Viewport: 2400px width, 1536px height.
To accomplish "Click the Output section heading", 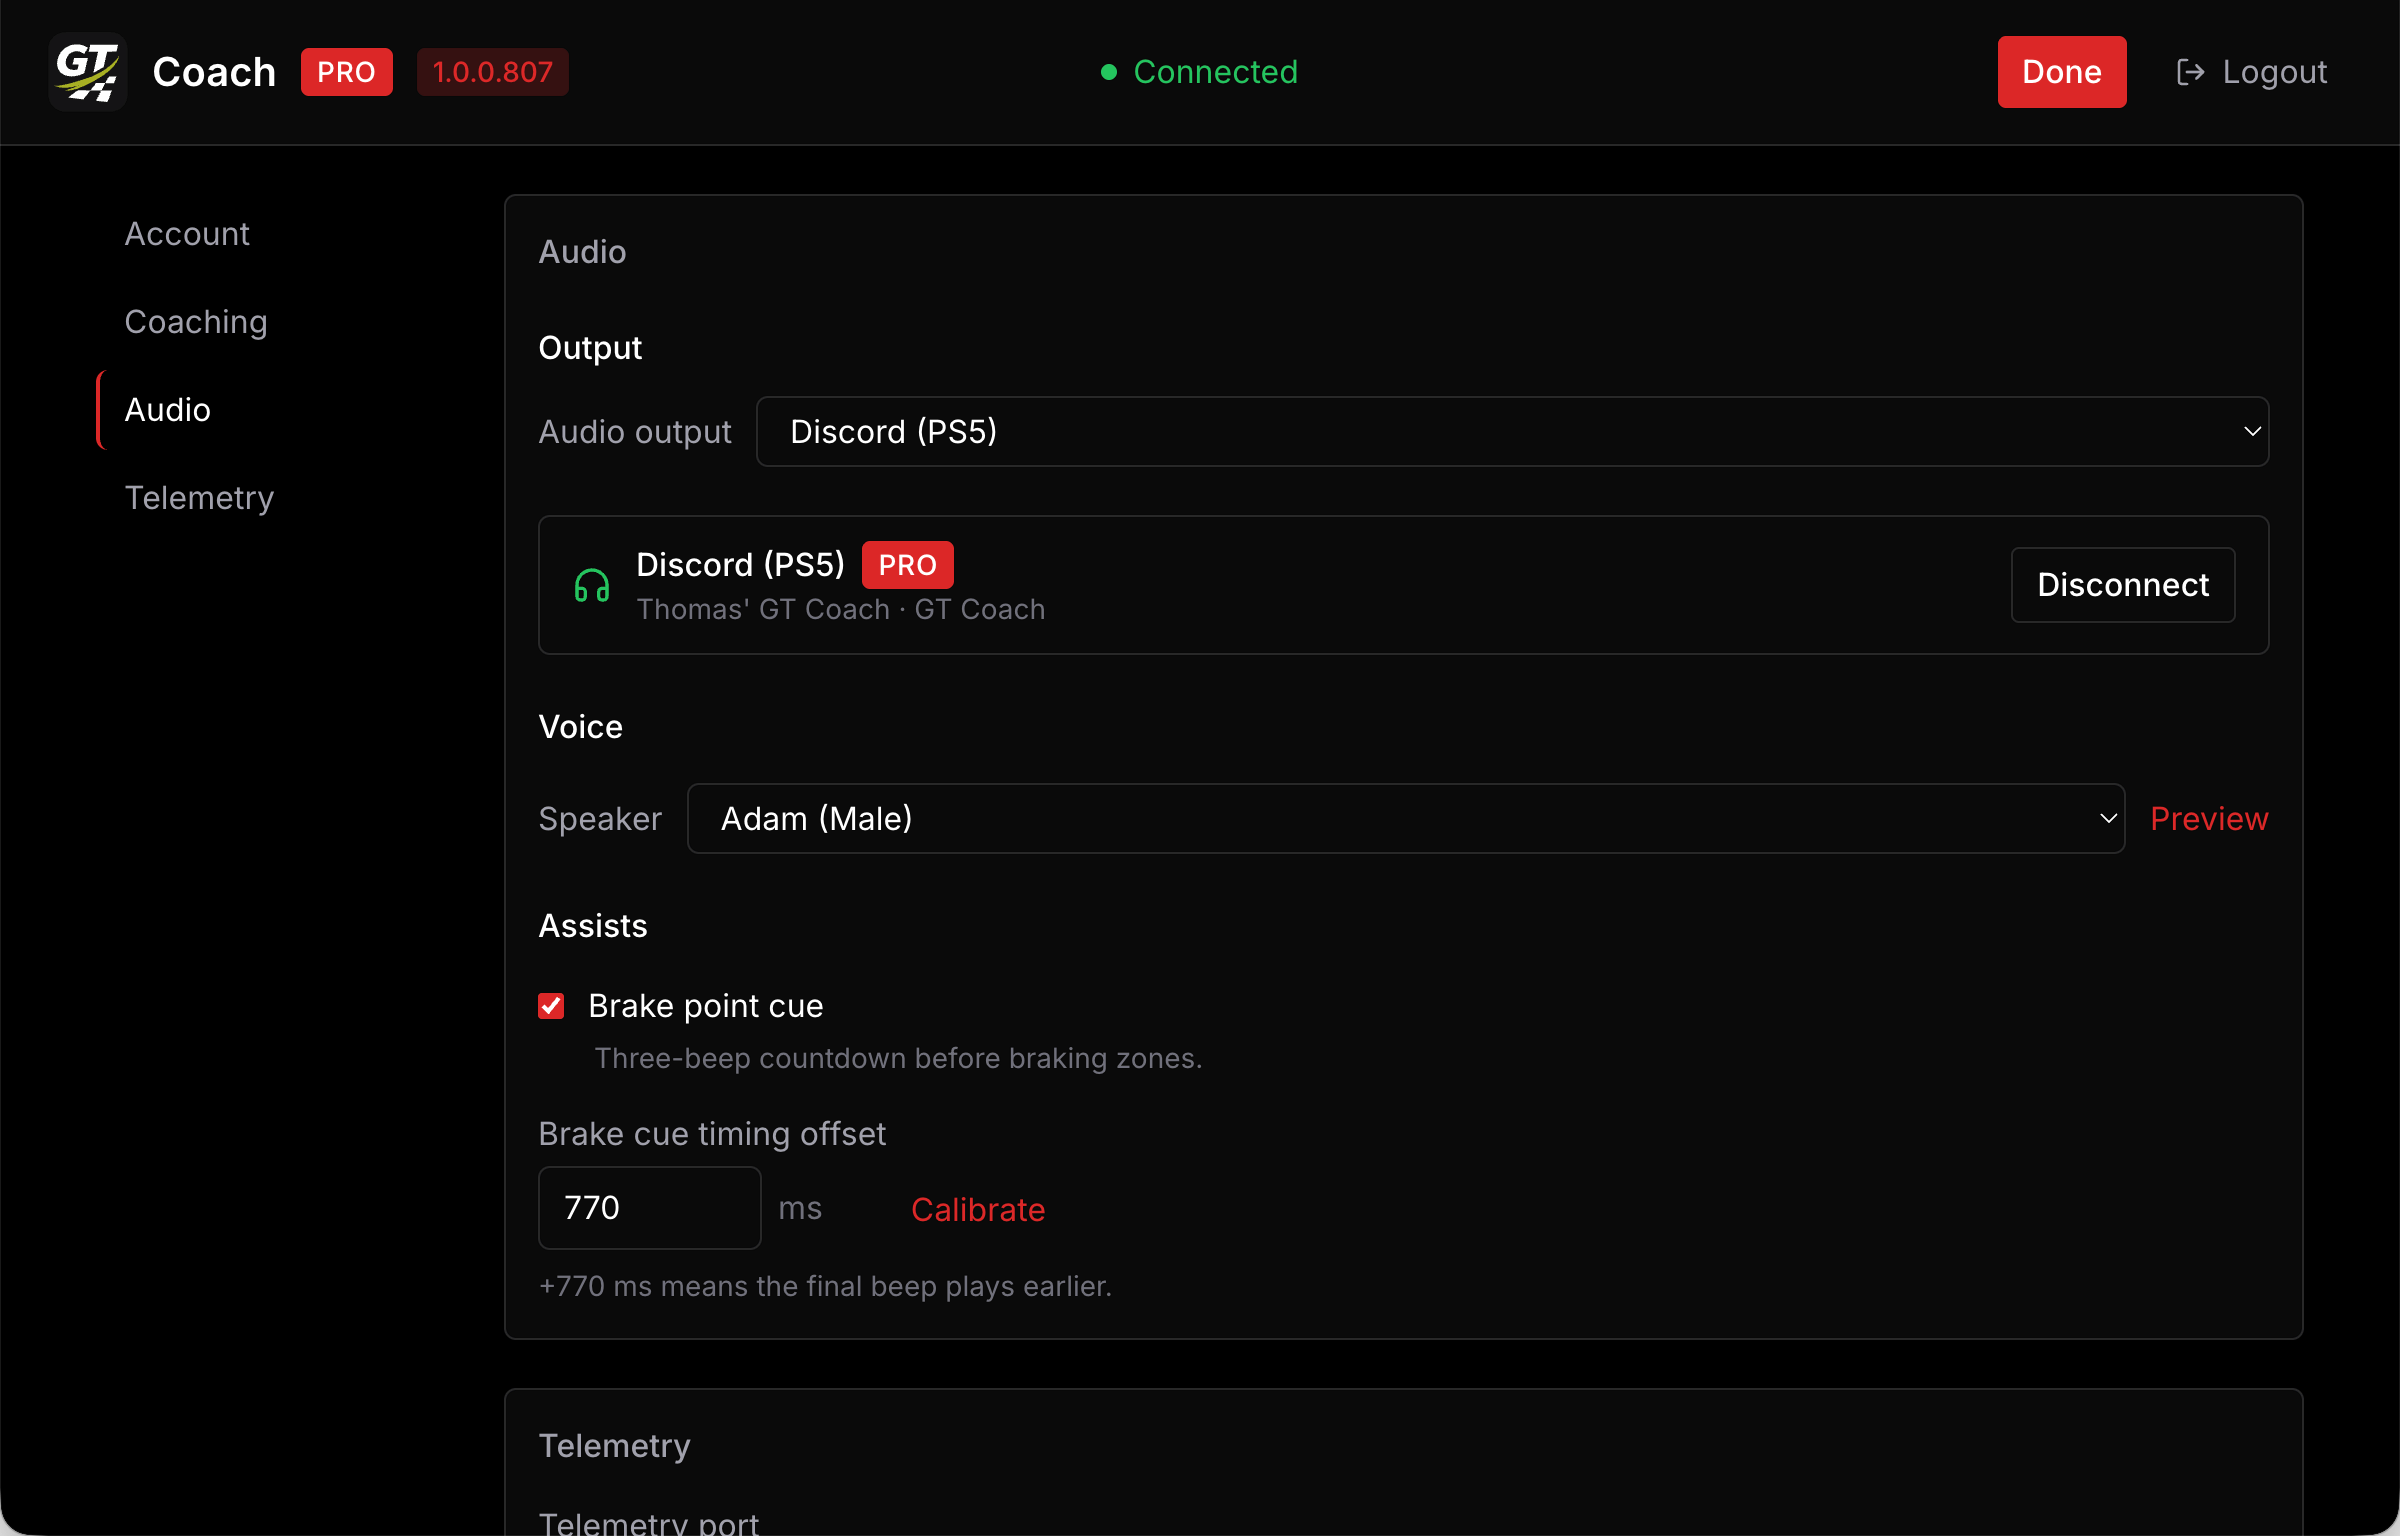I will click(590, 347).
